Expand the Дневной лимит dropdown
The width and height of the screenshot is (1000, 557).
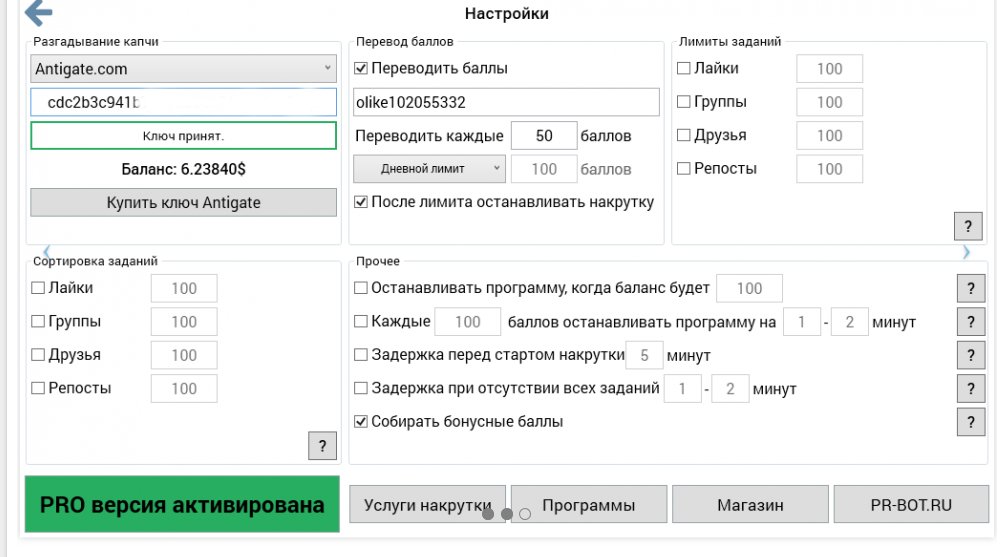(x=429, y=169)
